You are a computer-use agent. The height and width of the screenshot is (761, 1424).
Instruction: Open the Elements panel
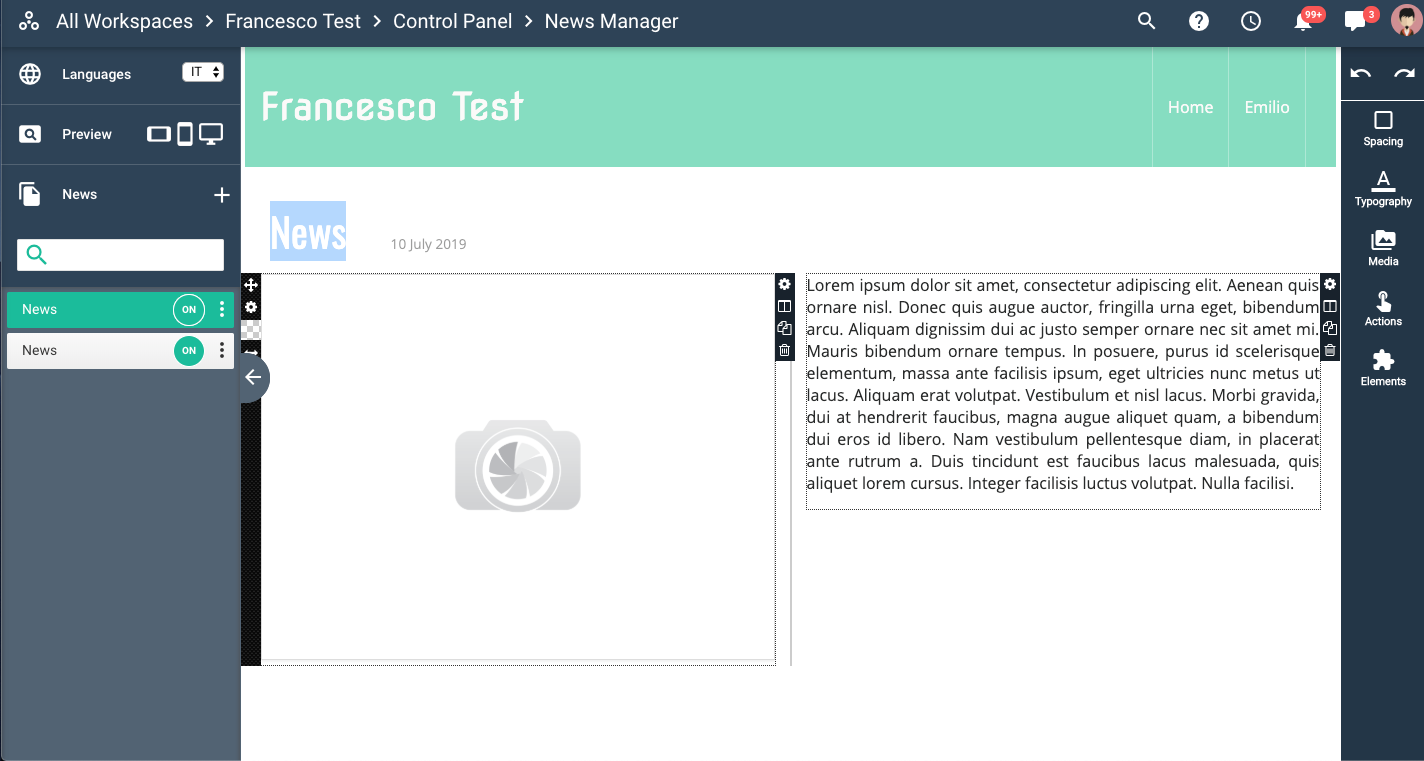tap(1383, 368)
